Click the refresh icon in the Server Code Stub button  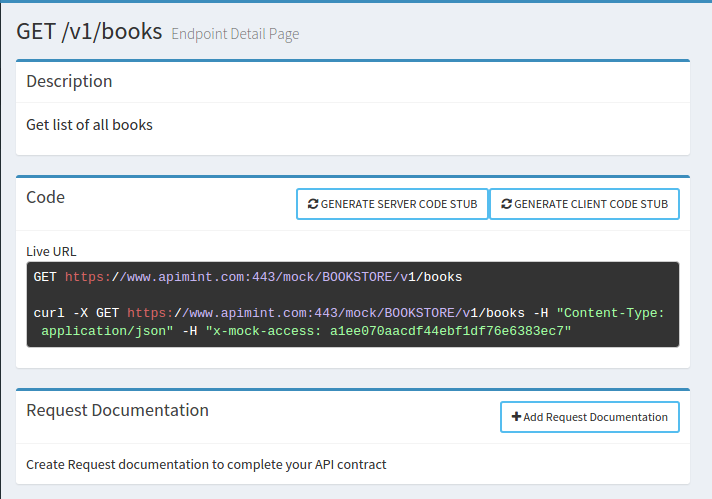point(313,204)
